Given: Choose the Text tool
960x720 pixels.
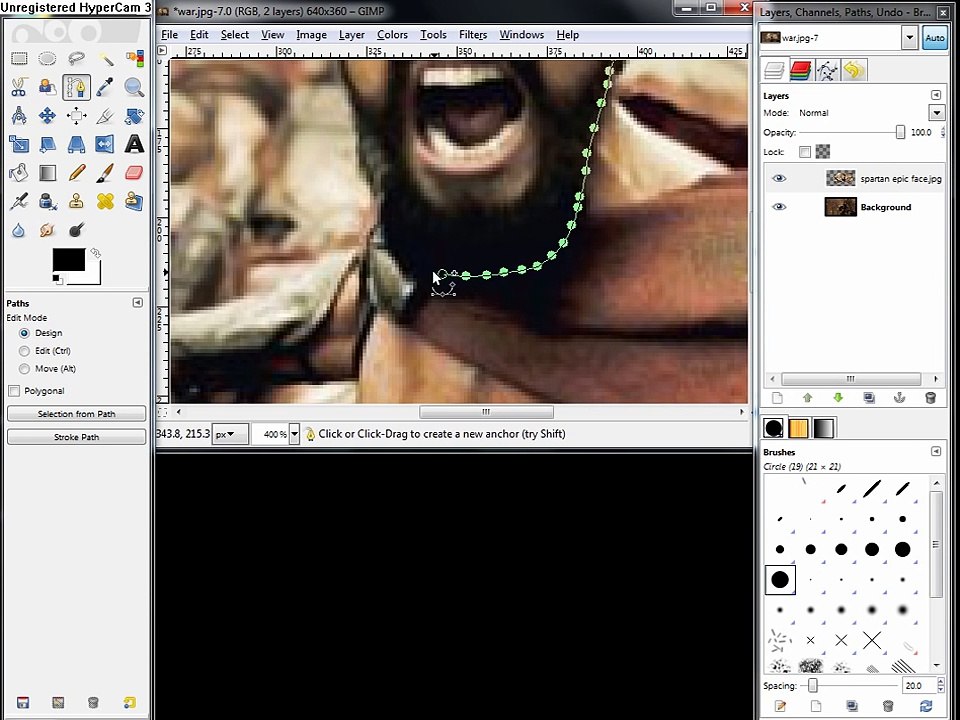Looking at the screenshot, I should click(134, 144).
